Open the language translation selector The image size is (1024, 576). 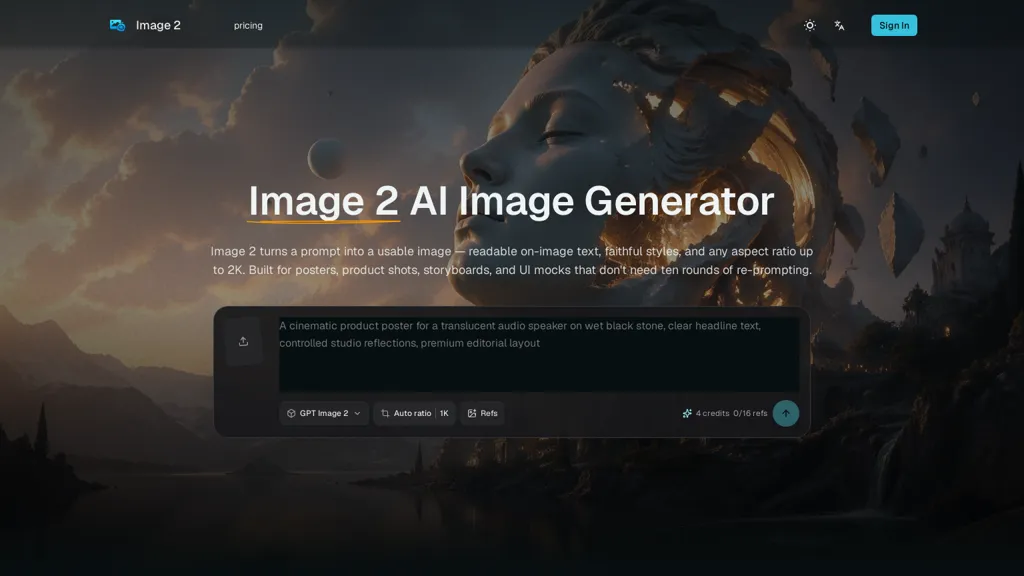pos(839,25)
